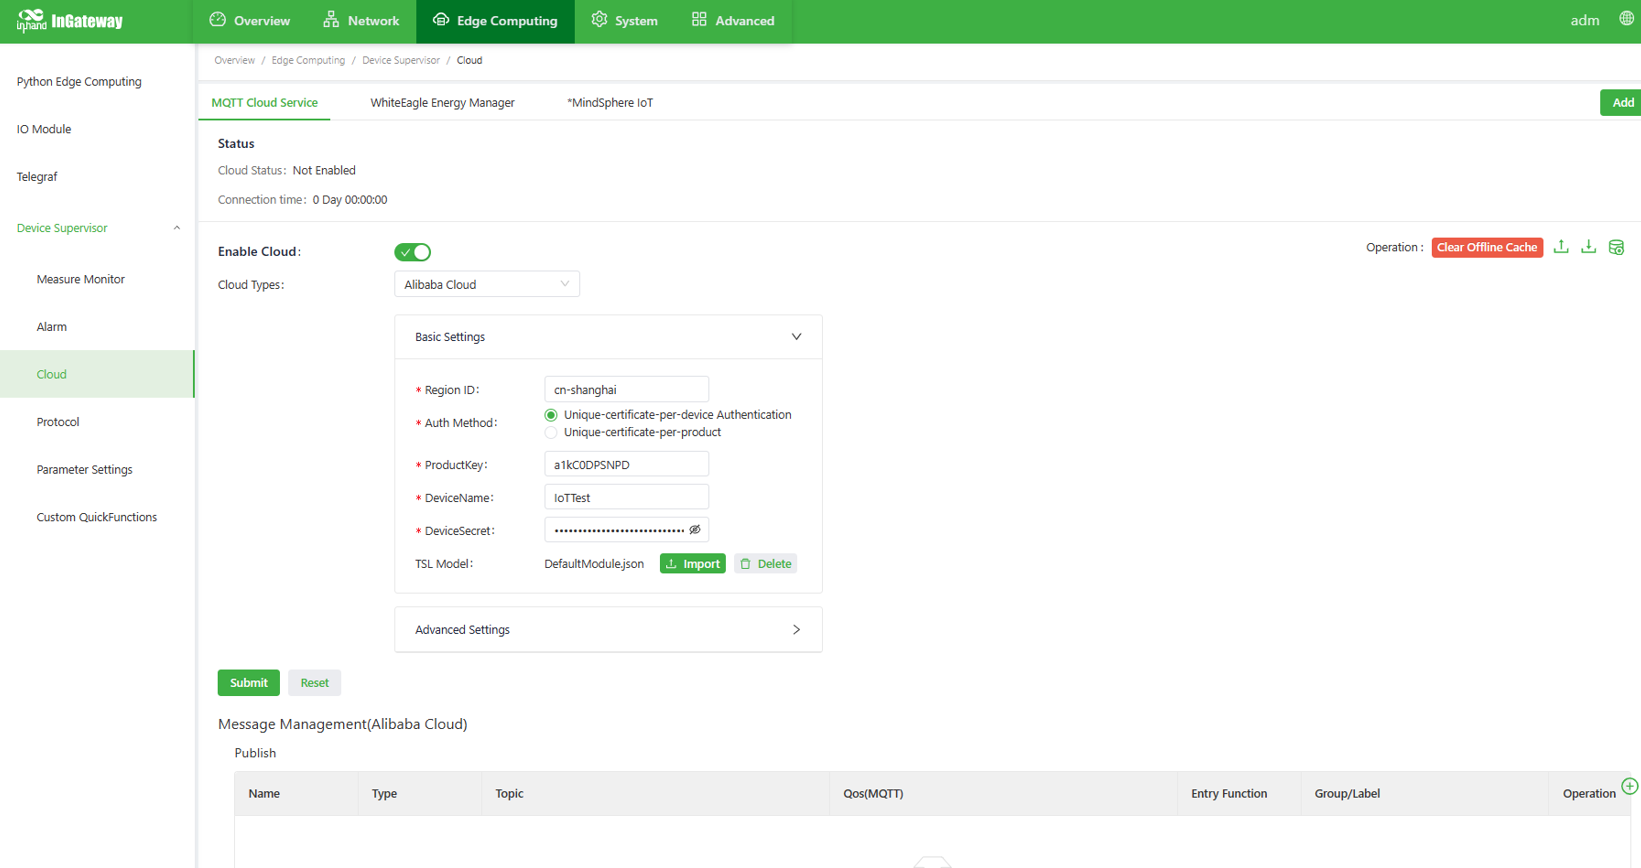This screenshot has width=1641, height=868.
Task: Add a publish message with the plus icon
Action: tap(1629, 786)
